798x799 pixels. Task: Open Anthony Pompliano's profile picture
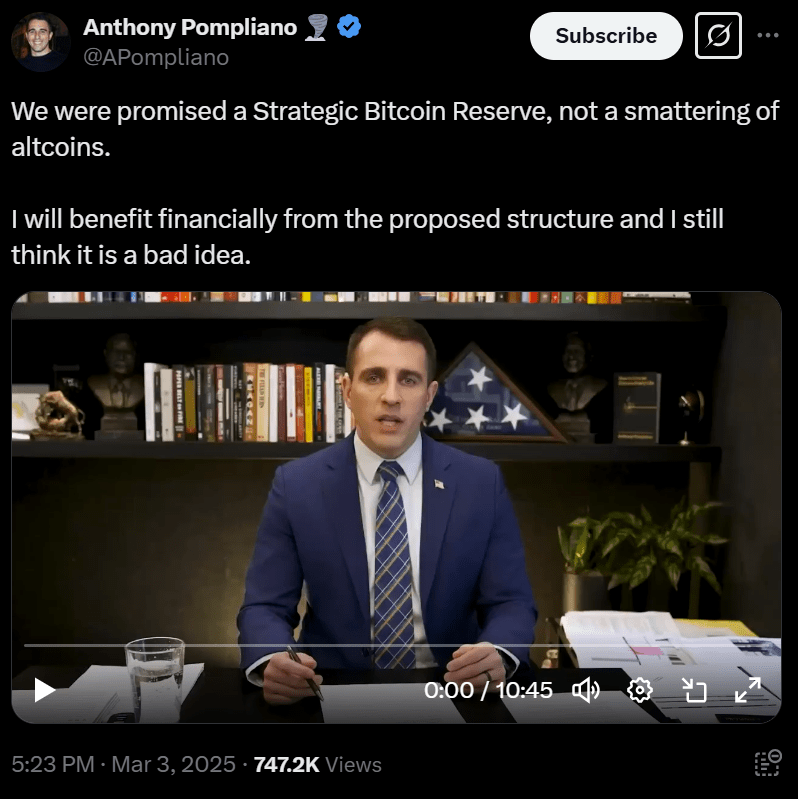point(41,42)
